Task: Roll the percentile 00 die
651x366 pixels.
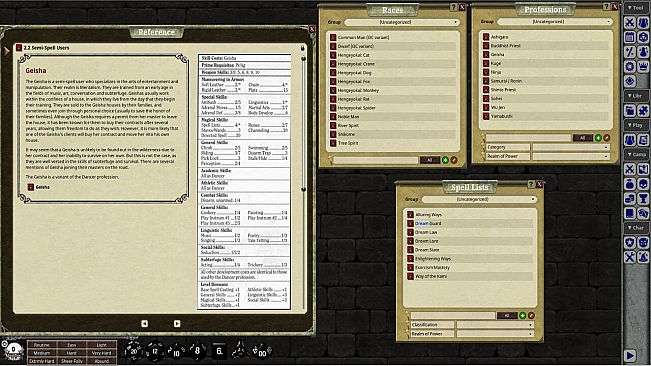Action: tap(262, 351)
